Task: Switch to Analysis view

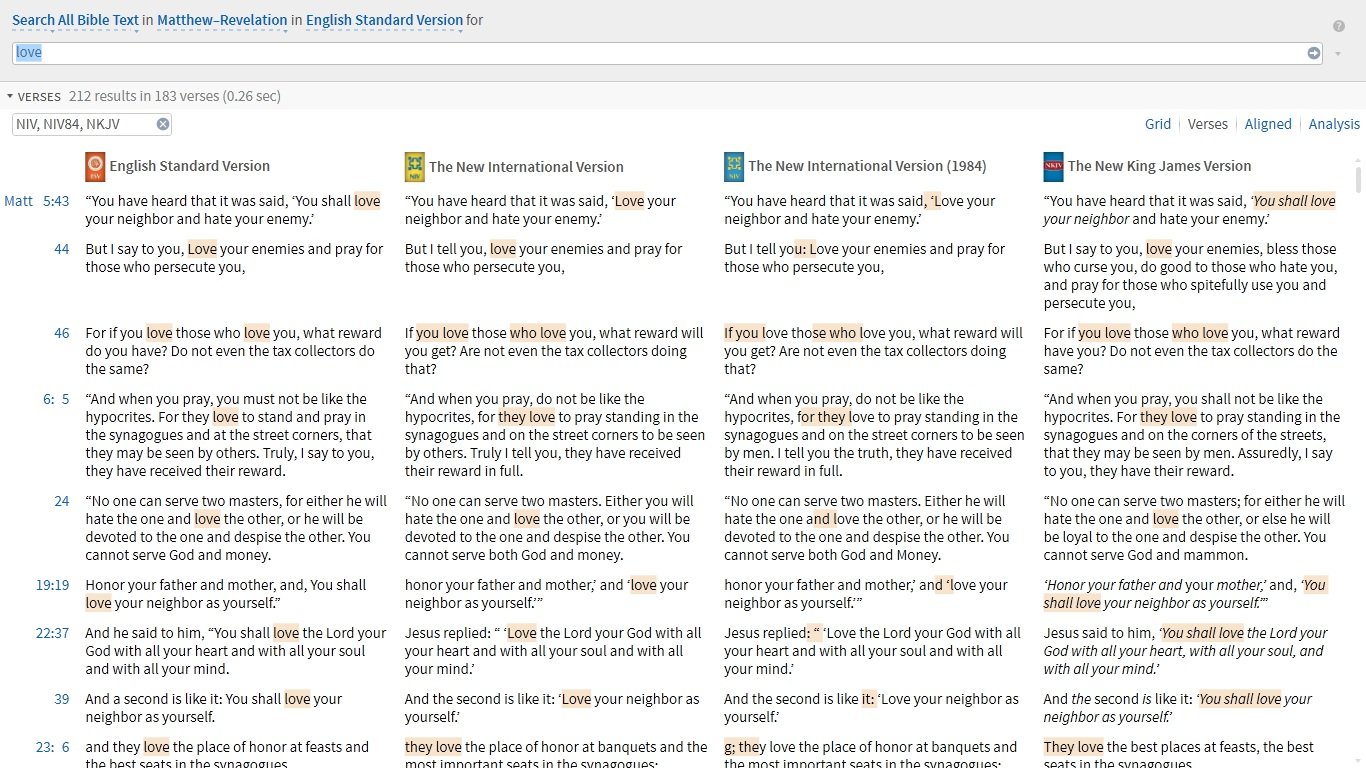Action: coord(1334,124)
